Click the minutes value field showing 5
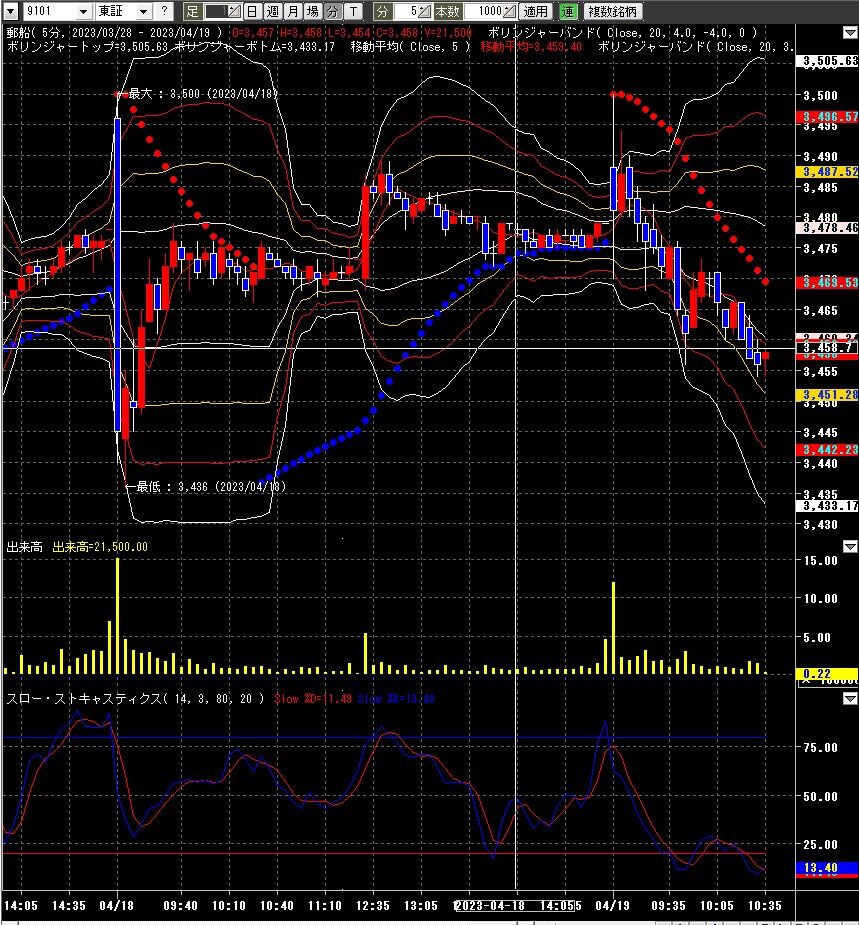The height and width of the screenshot is (925, 859). point(405,11)
